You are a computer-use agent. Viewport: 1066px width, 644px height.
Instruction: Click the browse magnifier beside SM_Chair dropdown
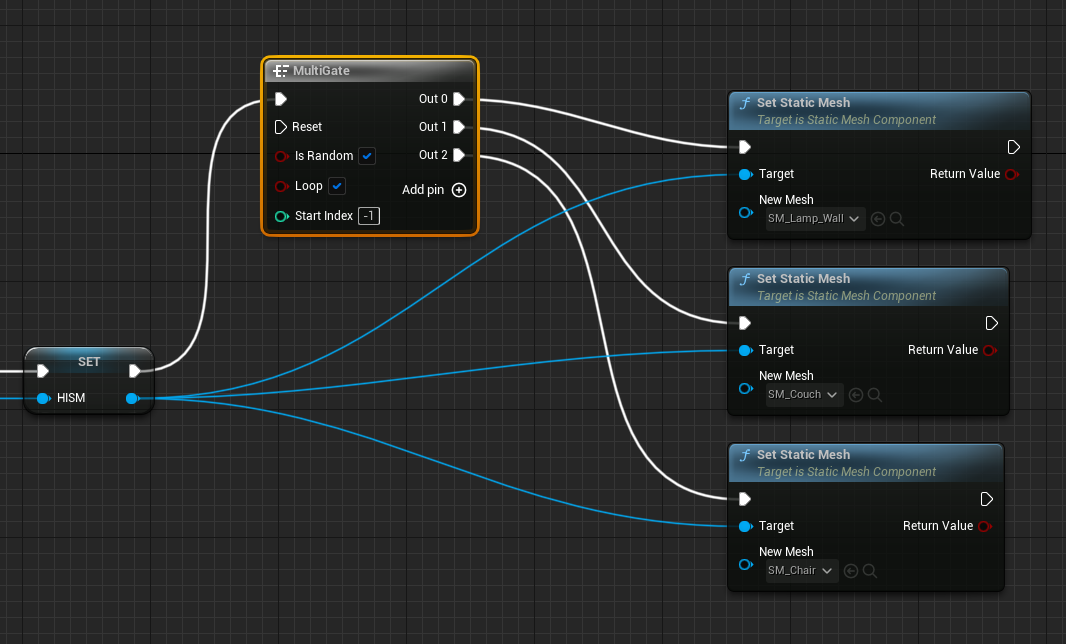(x=868, y=570)
